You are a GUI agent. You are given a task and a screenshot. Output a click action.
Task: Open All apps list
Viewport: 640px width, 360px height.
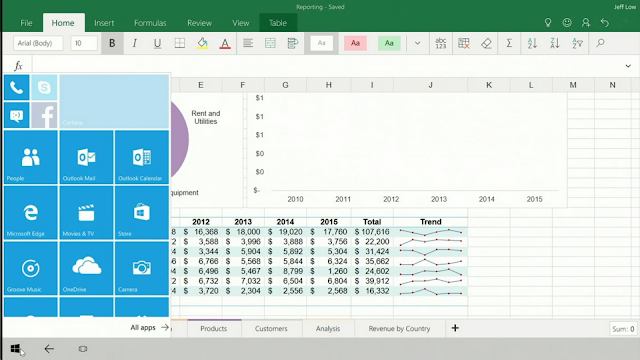coord(149,327)
